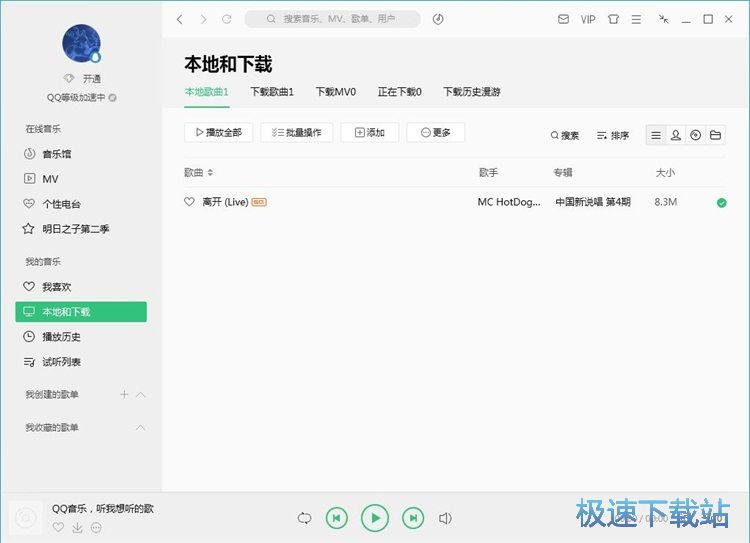Click QQ等级加速中 status text

[x=76, y=98]
